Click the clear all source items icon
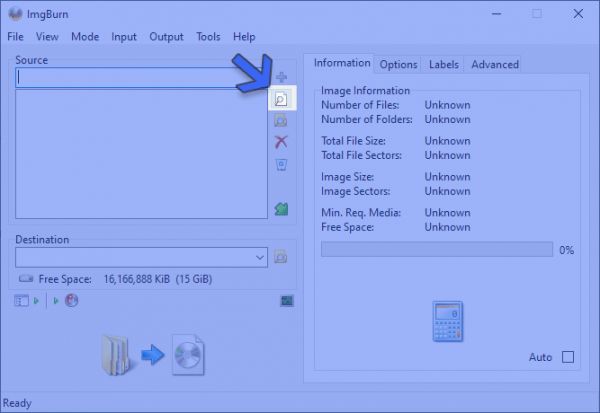The width and height of the screenshot is (600, 413). tap(281, 164)
